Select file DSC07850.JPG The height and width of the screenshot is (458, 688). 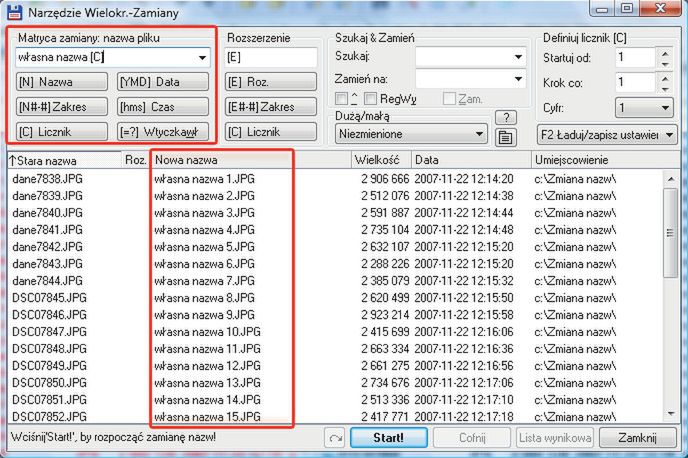tap(50, 383)
